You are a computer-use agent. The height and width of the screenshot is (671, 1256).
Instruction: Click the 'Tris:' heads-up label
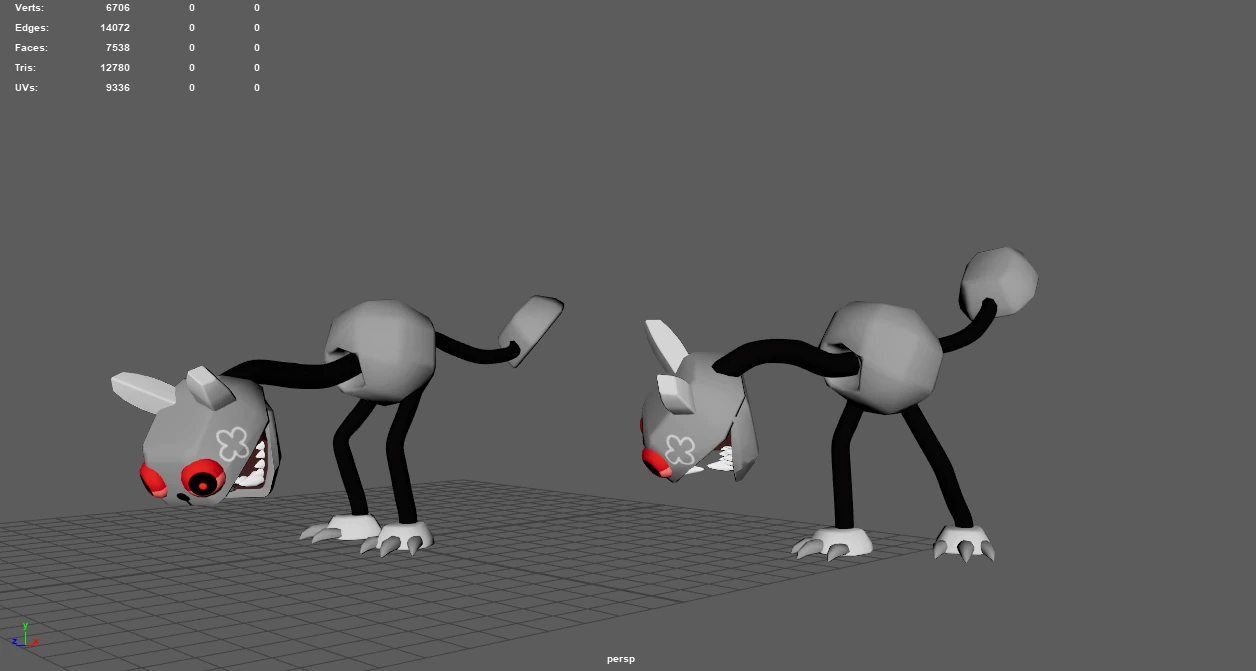(25, 68)
